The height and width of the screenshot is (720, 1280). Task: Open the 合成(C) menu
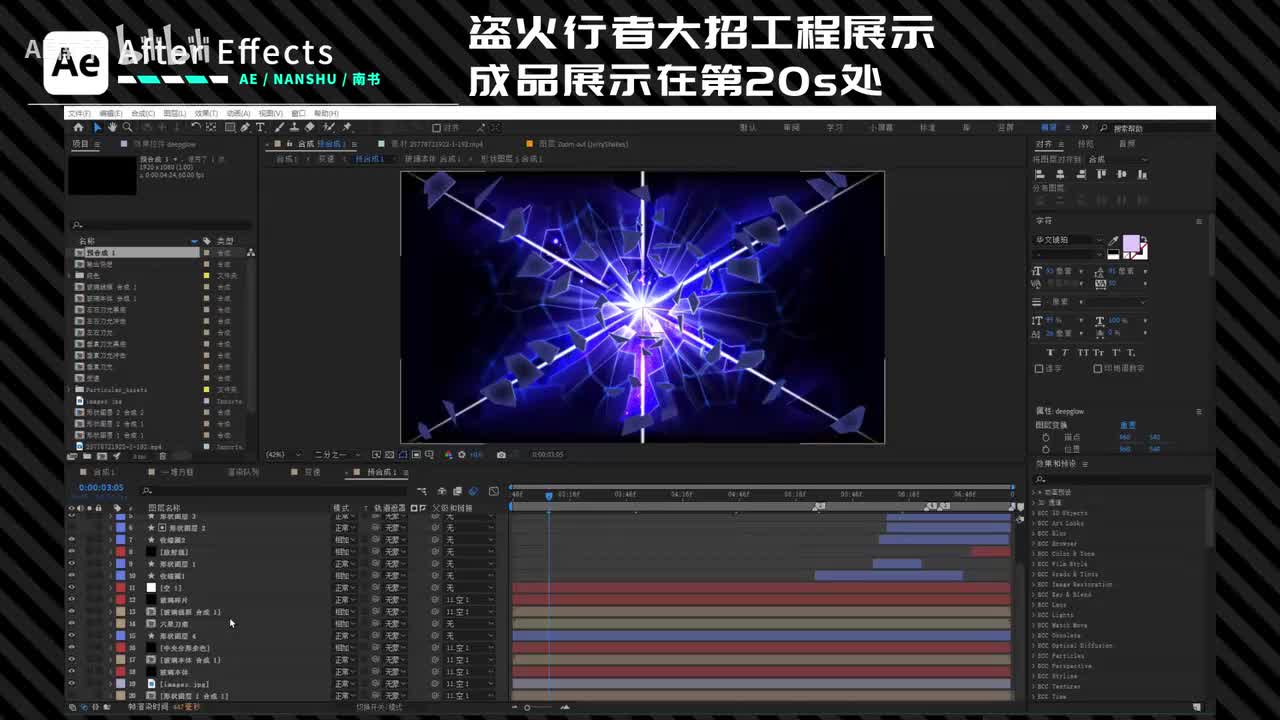(142, 113)
